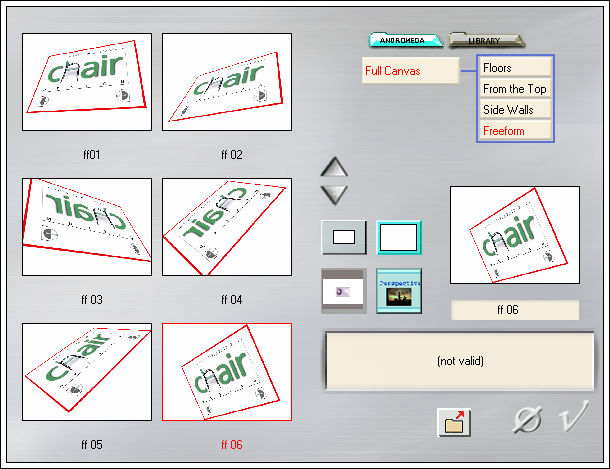Pick the ff 05 preset thumbnail
This screenshot has width=610, height=469.
click(87, 372)
